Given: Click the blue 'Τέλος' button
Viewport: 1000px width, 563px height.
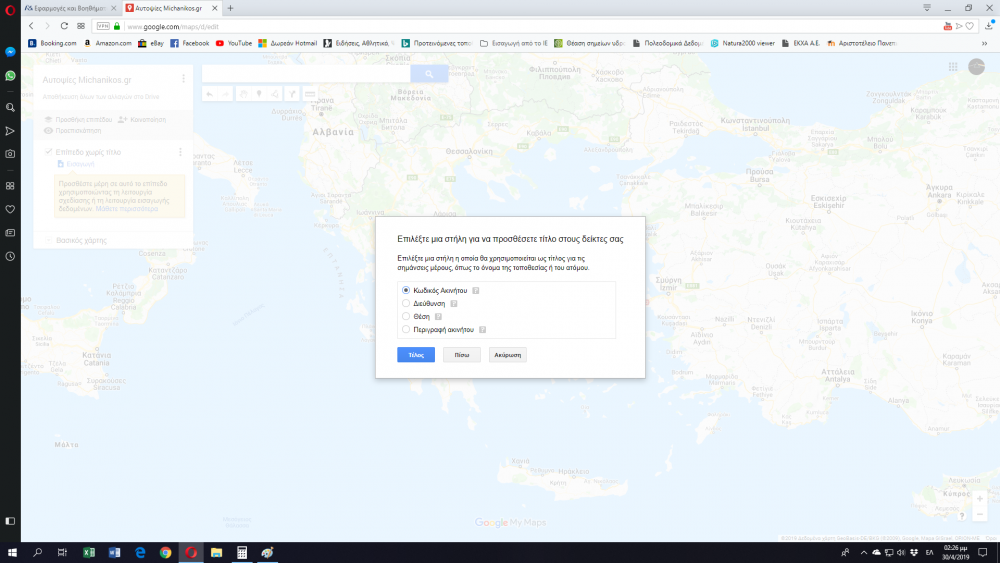Looking at the screenshot, I should (416, 355).
